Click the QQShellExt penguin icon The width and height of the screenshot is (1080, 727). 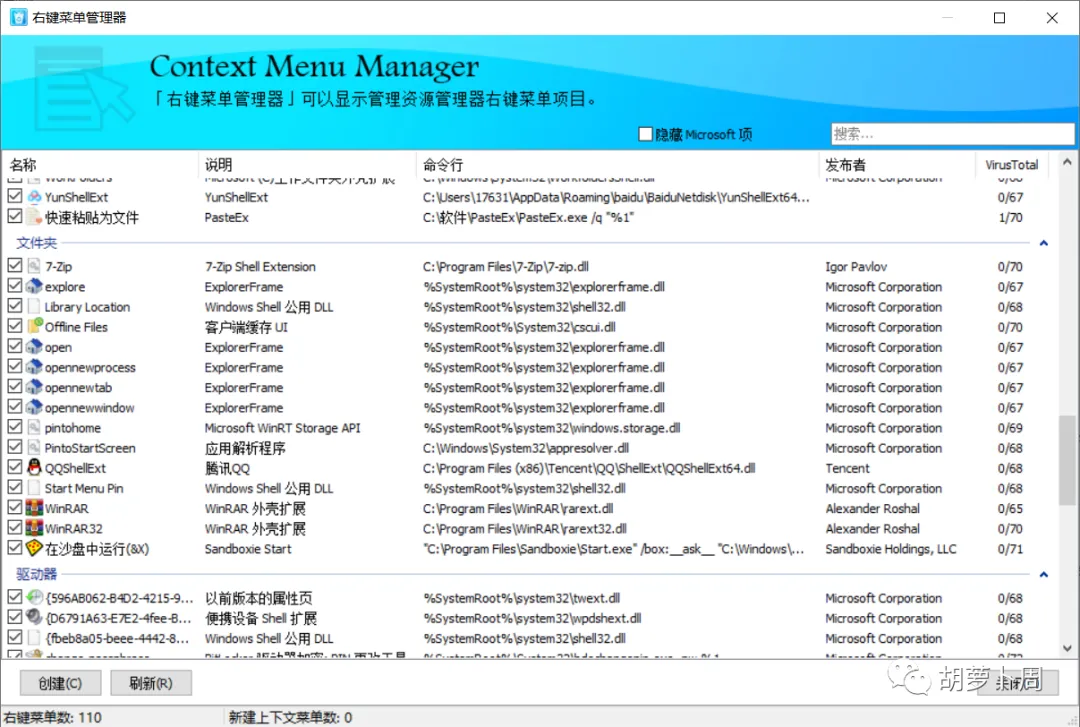pos(34,467)
